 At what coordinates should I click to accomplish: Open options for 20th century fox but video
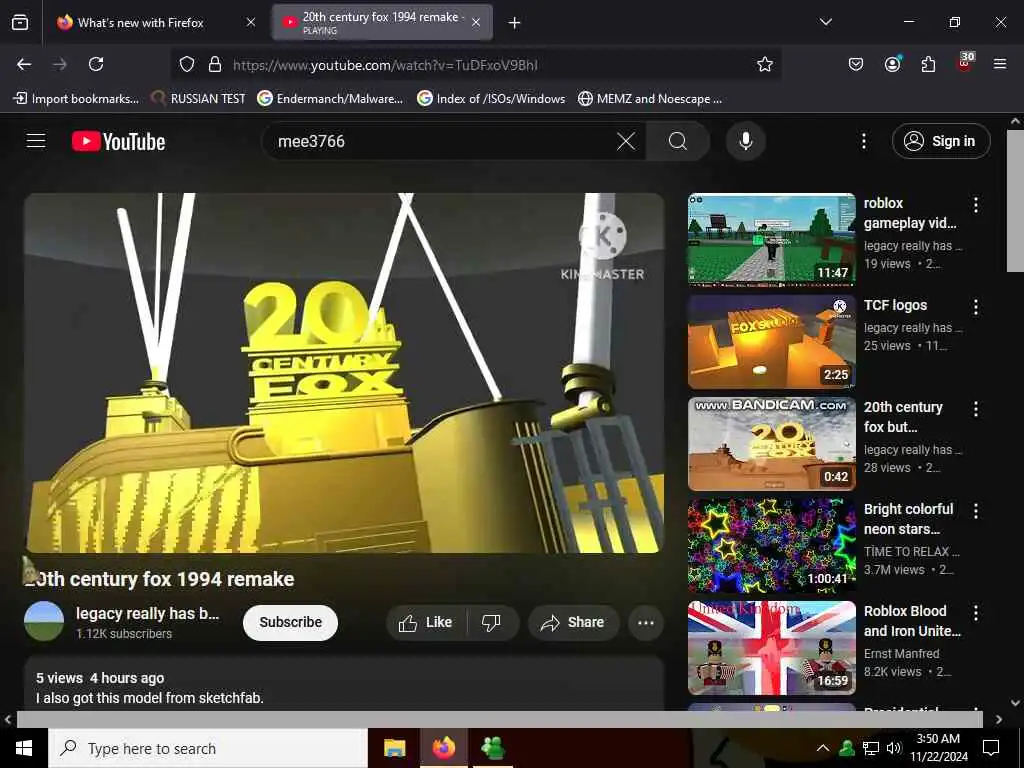(976, 409)
